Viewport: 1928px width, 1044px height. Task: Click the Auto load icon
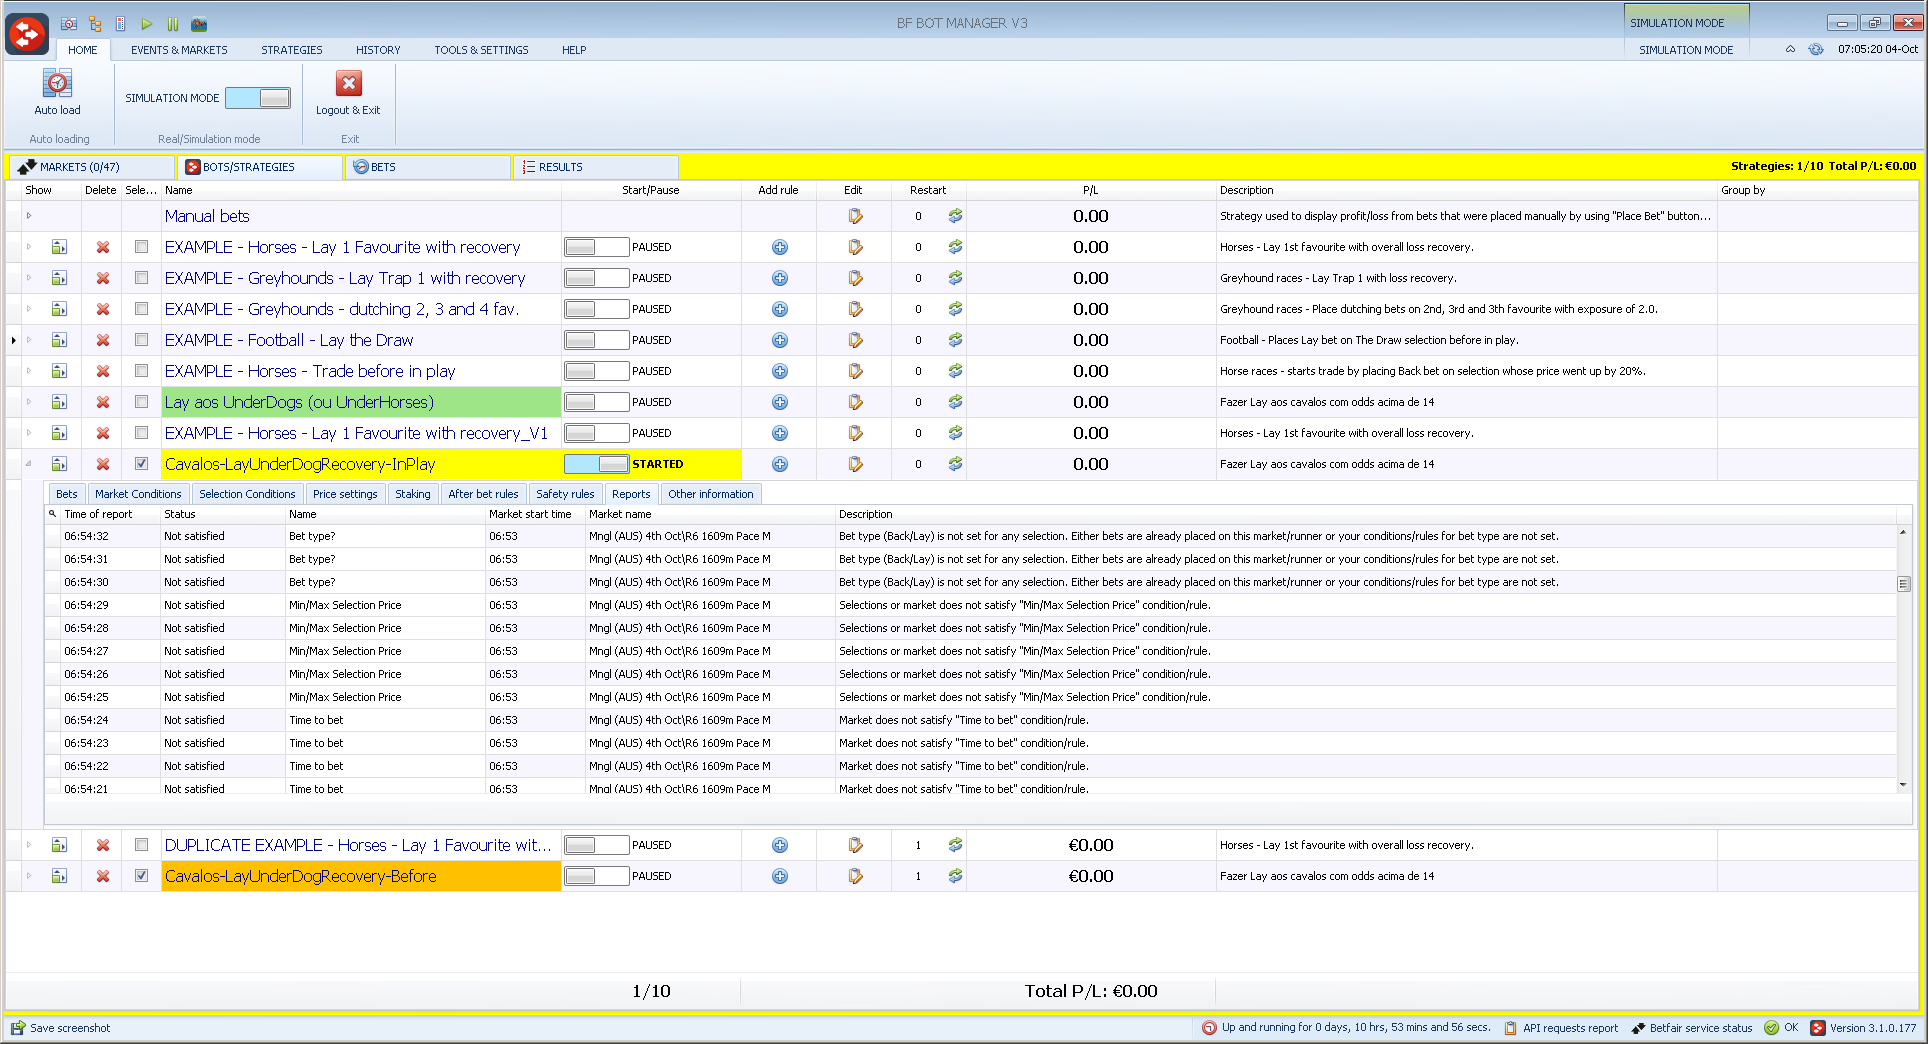[57, 83]
